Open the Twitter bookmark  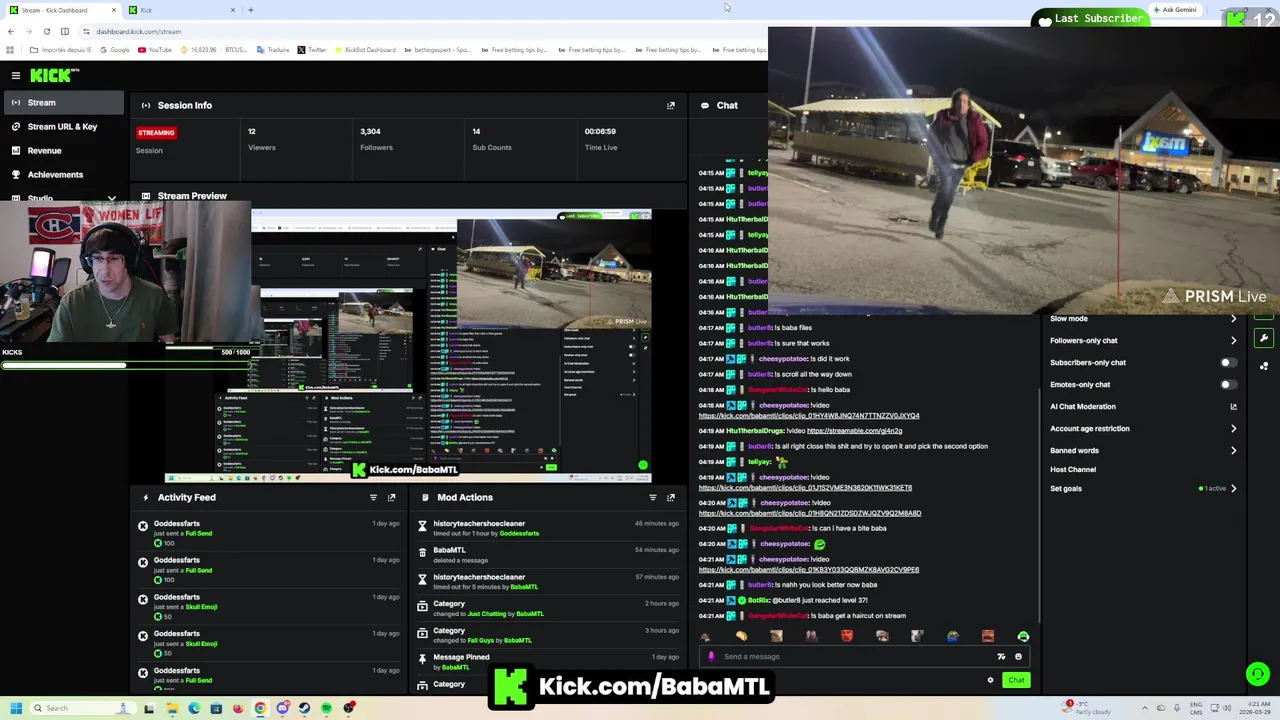coord(311,50)
